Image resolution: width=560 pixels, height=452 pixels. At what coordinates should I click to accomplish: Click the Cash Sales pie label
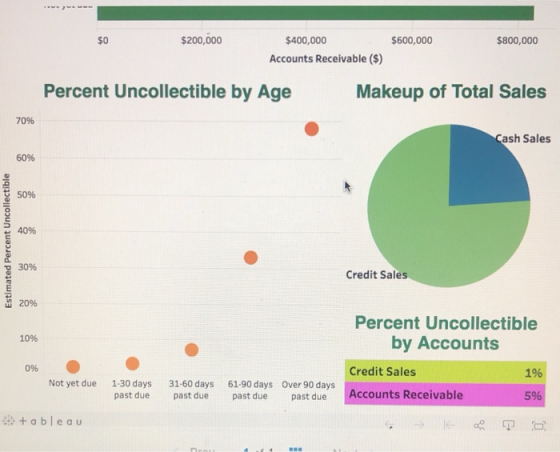tap(523, 139)
